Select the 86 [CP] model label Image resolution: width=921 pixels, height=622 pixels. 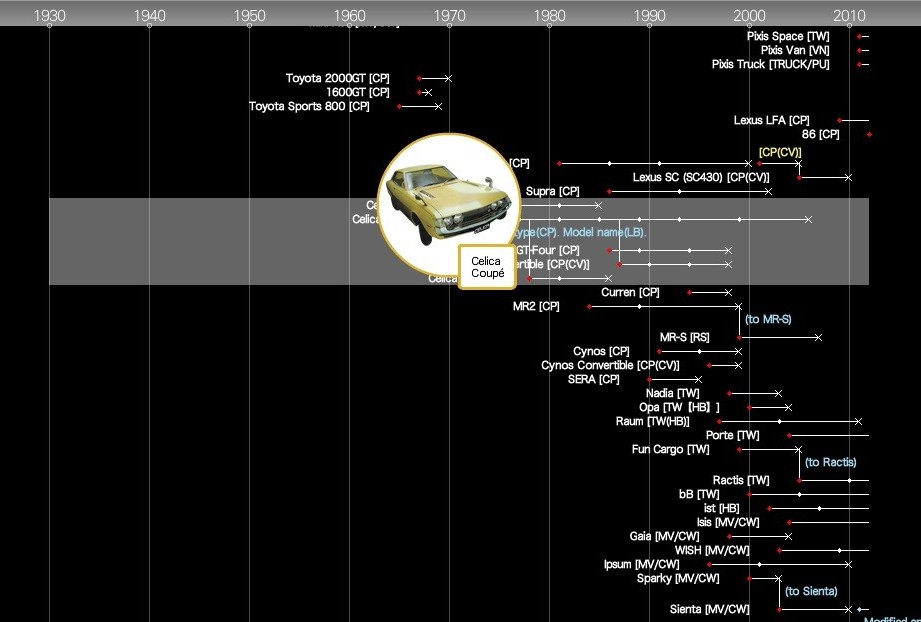point(820,134)
